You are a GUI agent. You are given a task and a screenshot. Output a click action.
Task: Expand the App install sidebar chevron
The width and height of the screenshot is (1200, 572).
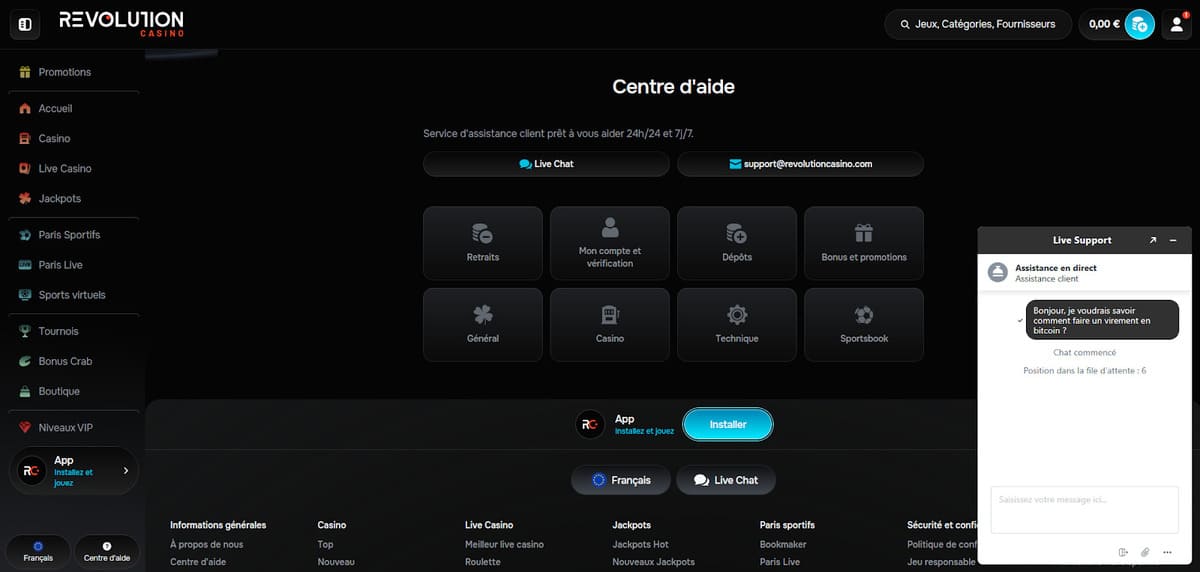[x=125, y=470]
